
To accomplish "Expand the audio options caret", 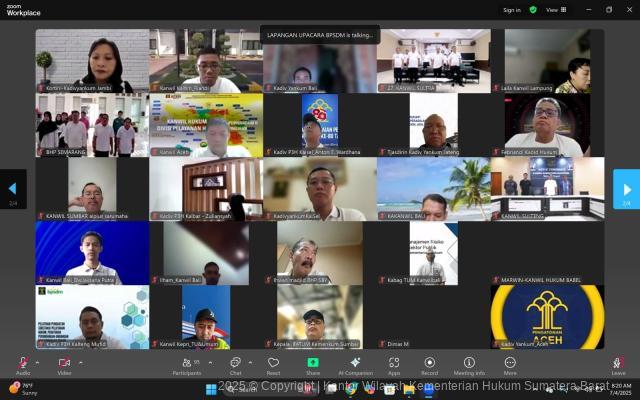I will [38, 360].
